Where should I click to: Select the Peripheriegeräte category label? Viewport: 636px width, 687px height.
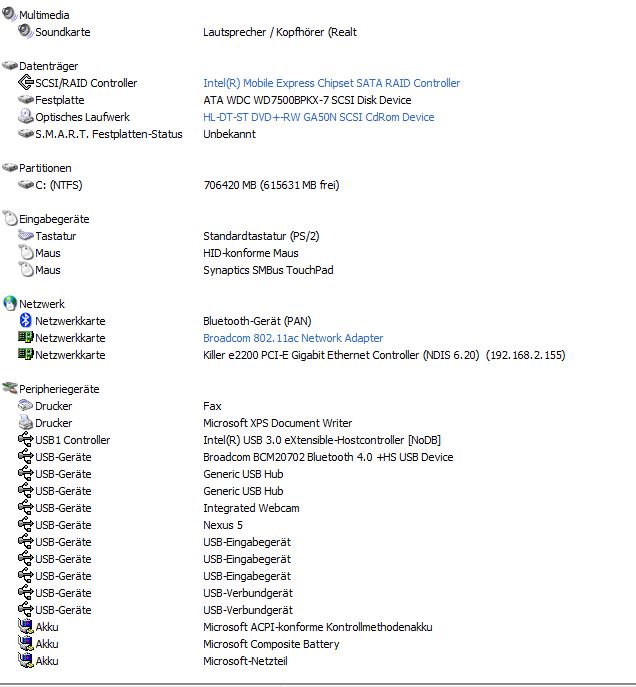[x=59, y=389]
